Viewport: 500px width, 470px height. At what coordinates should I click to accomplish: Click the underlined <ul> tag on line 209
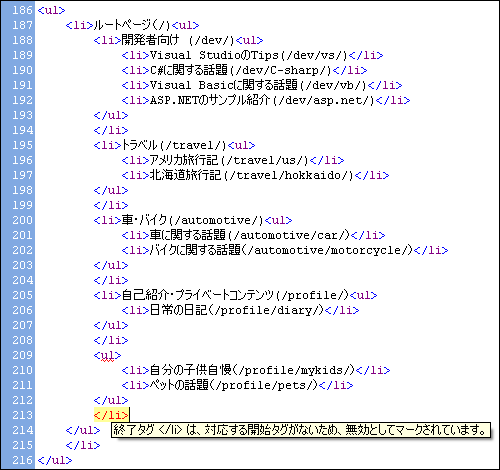[x=107, y=355]
